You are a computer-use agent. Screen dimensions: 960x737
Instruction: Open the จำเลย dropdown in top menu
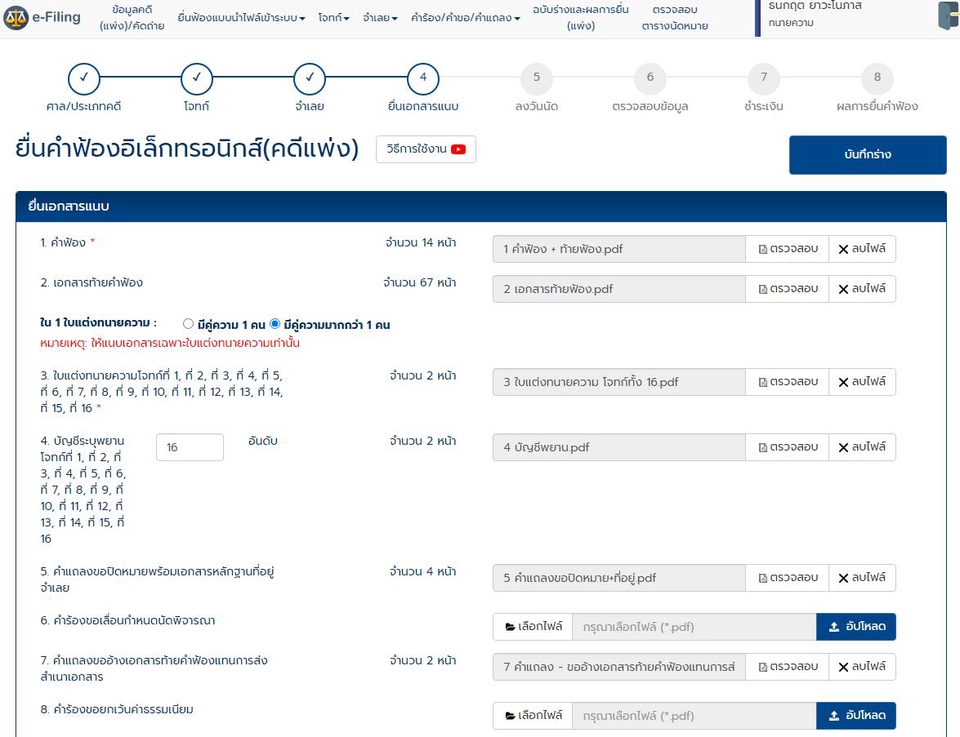[x=380, y=18]
